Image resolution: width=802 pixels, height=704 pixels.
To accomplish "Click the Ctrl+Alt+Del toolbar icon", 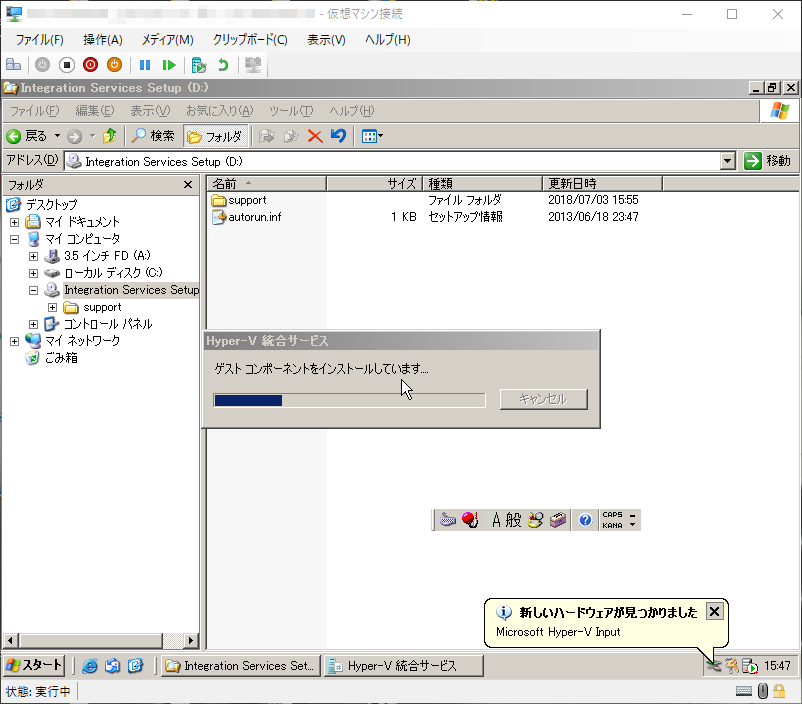I will pos(13,65).
